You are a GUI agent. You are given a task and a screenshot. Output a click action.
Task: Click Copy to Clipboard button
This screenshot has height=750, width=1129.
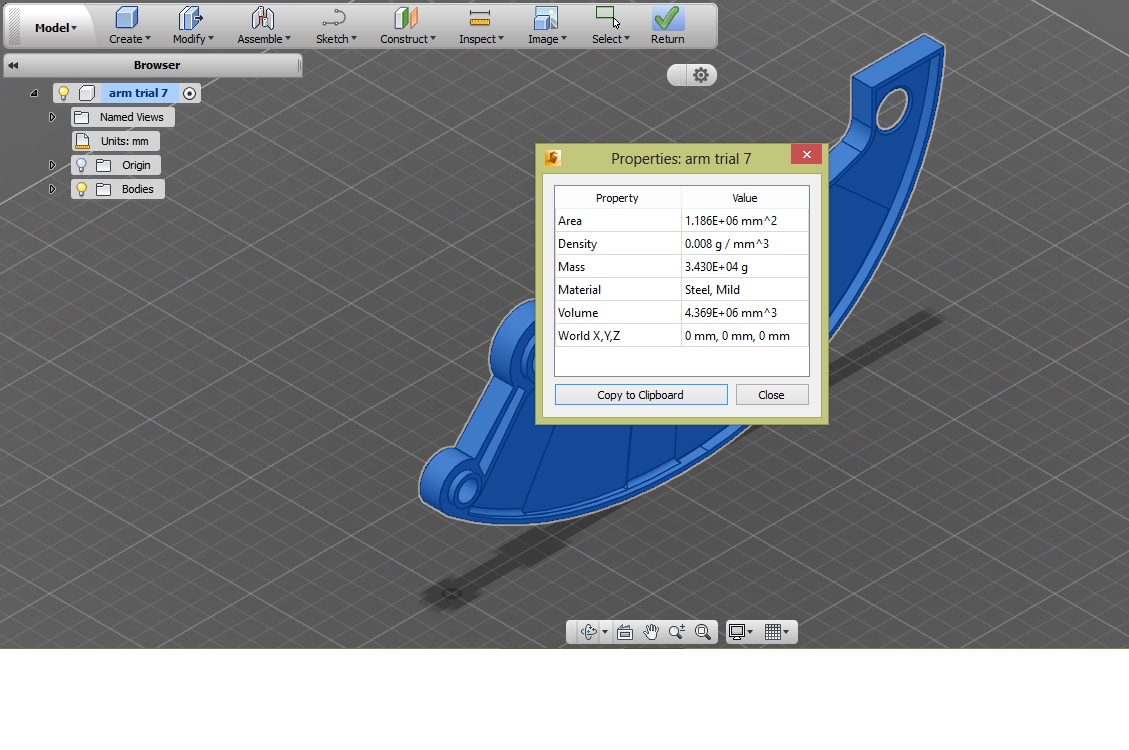click(641, 394)
